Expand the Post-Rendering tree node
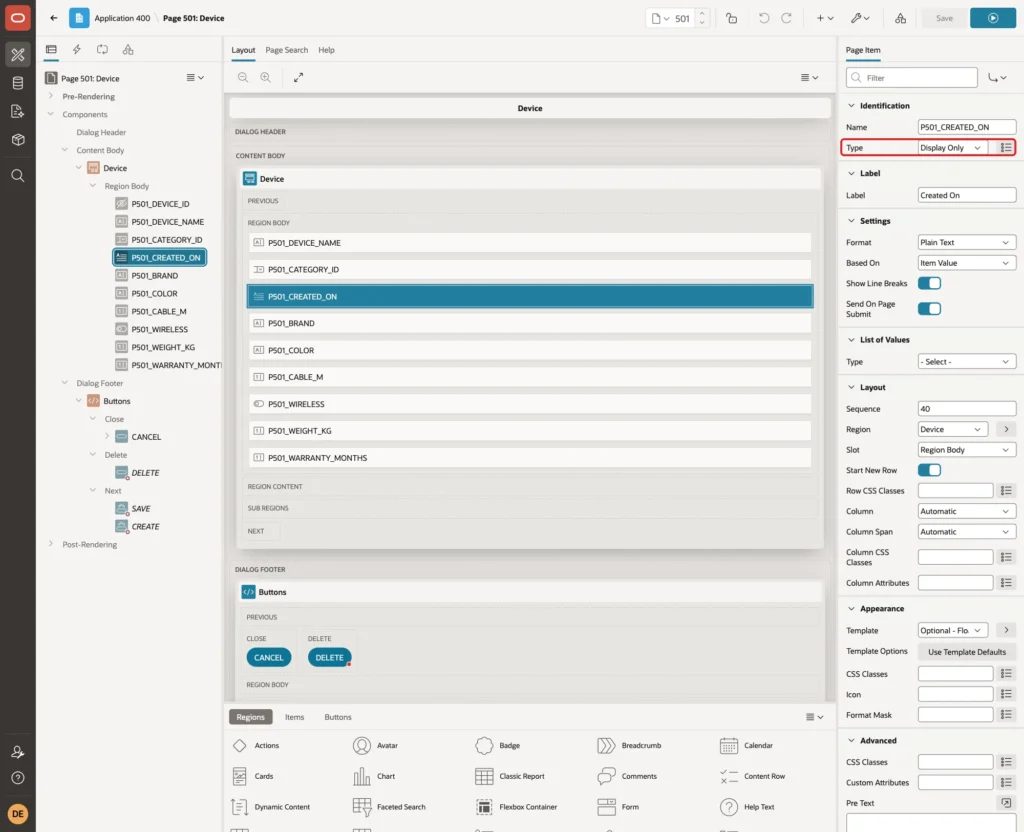Image resolution: width=1024 pixels, height=832 pixels. coord(50,544)
